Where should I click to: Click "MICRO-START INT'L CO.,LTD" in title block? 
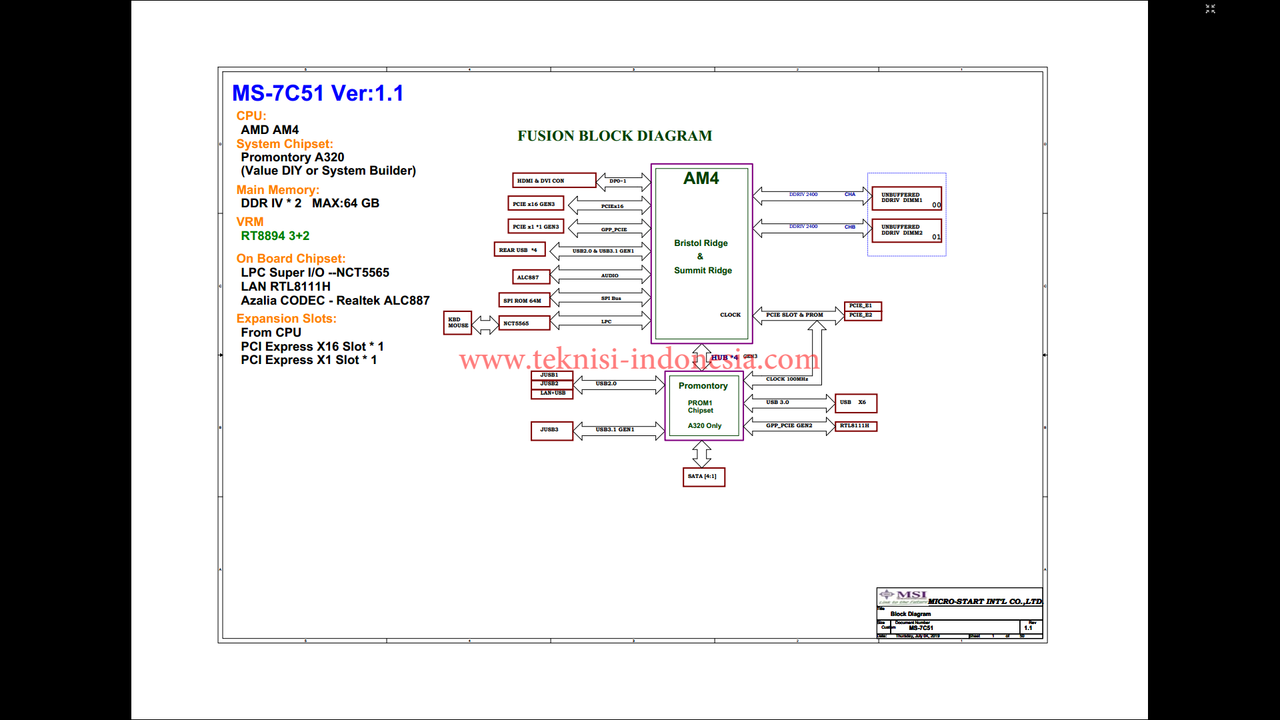click(985, 601)
